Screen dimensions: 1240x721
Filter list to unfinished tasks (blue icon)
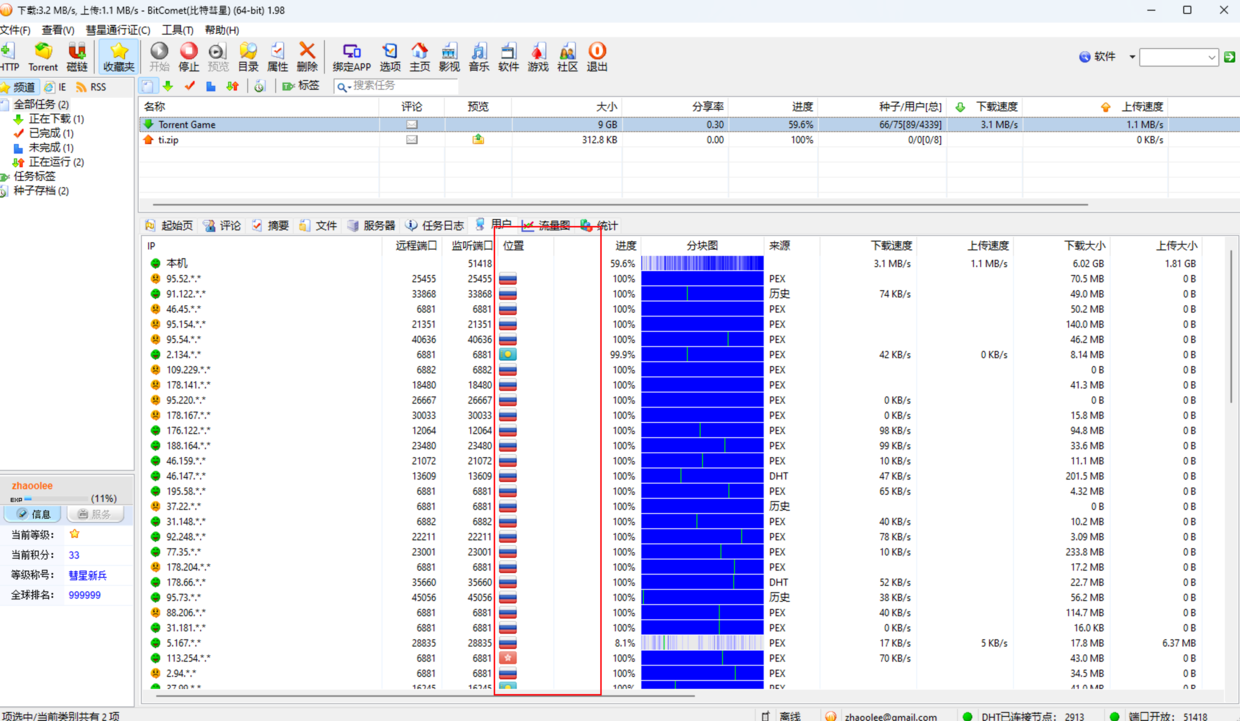point(211,87)
